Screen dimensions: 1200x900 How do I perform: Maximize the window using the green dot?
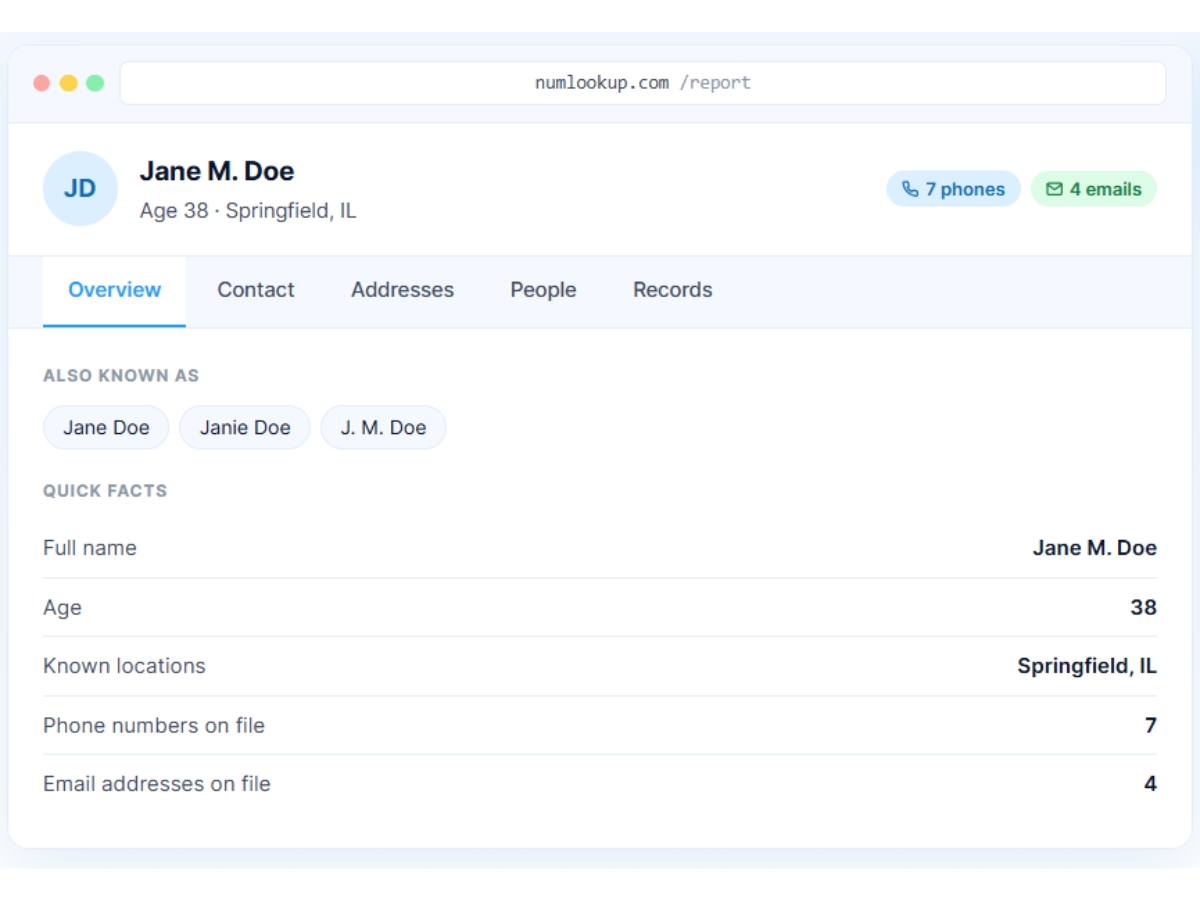(x=95, y=83)
